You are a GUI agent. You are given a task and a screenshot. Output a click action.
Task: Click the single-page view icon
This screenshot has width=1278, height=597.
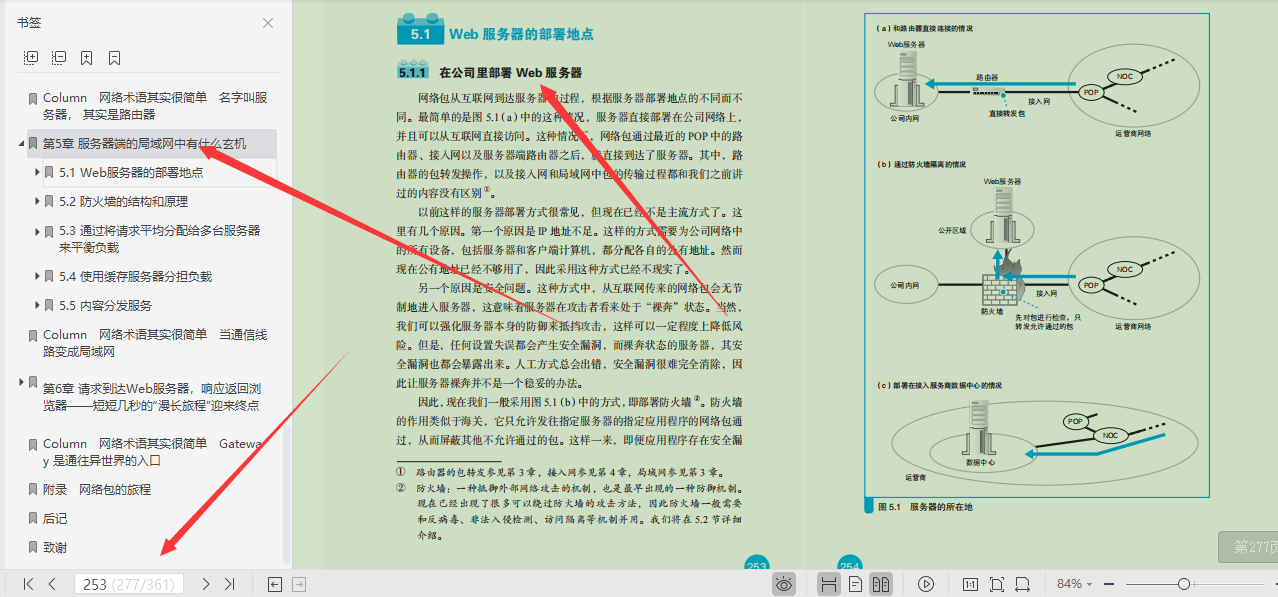[x=857, y=583]
